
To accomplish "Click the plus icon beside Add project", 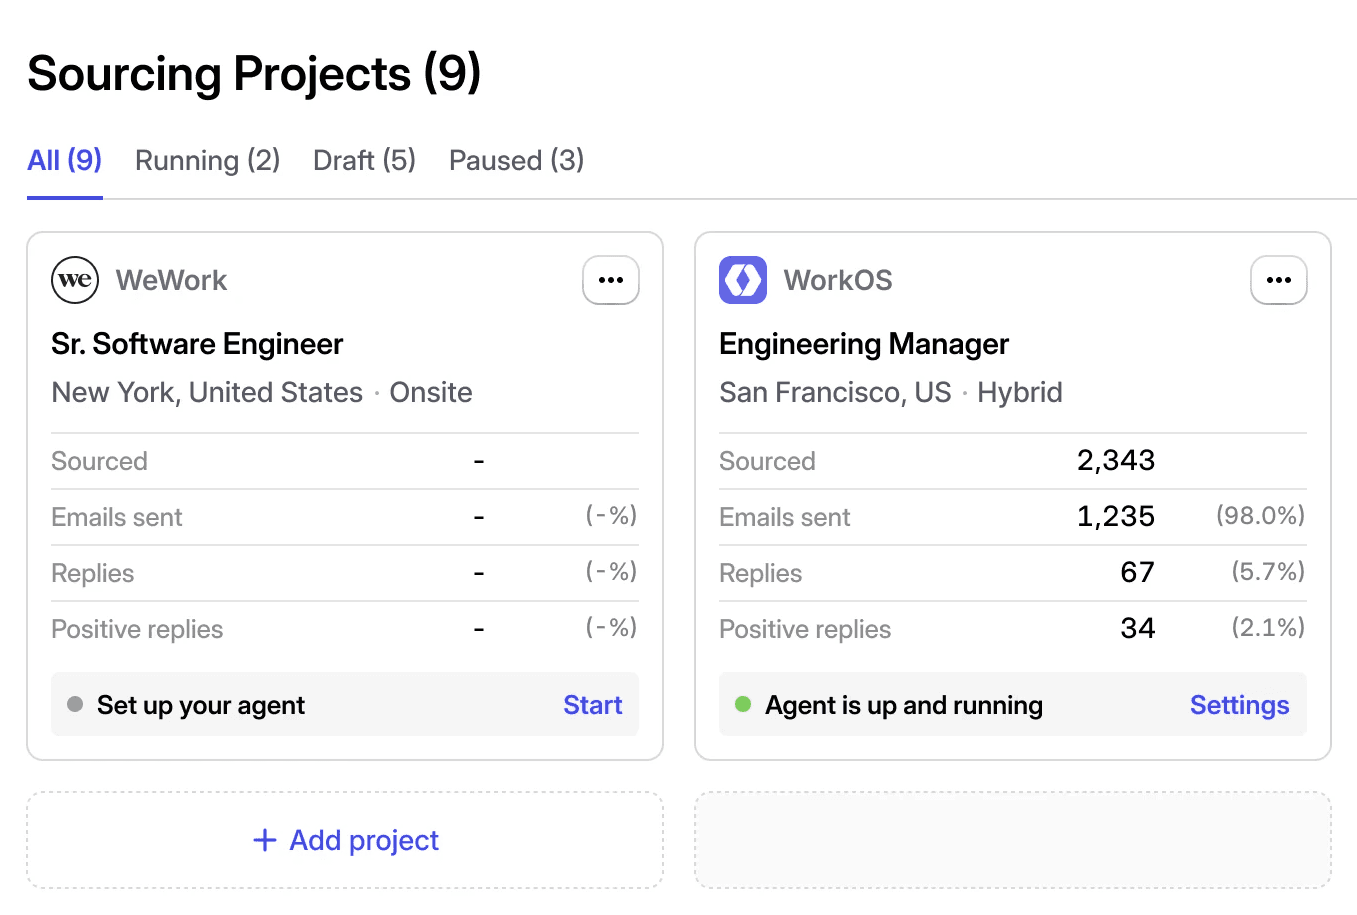I will [265, 840].
